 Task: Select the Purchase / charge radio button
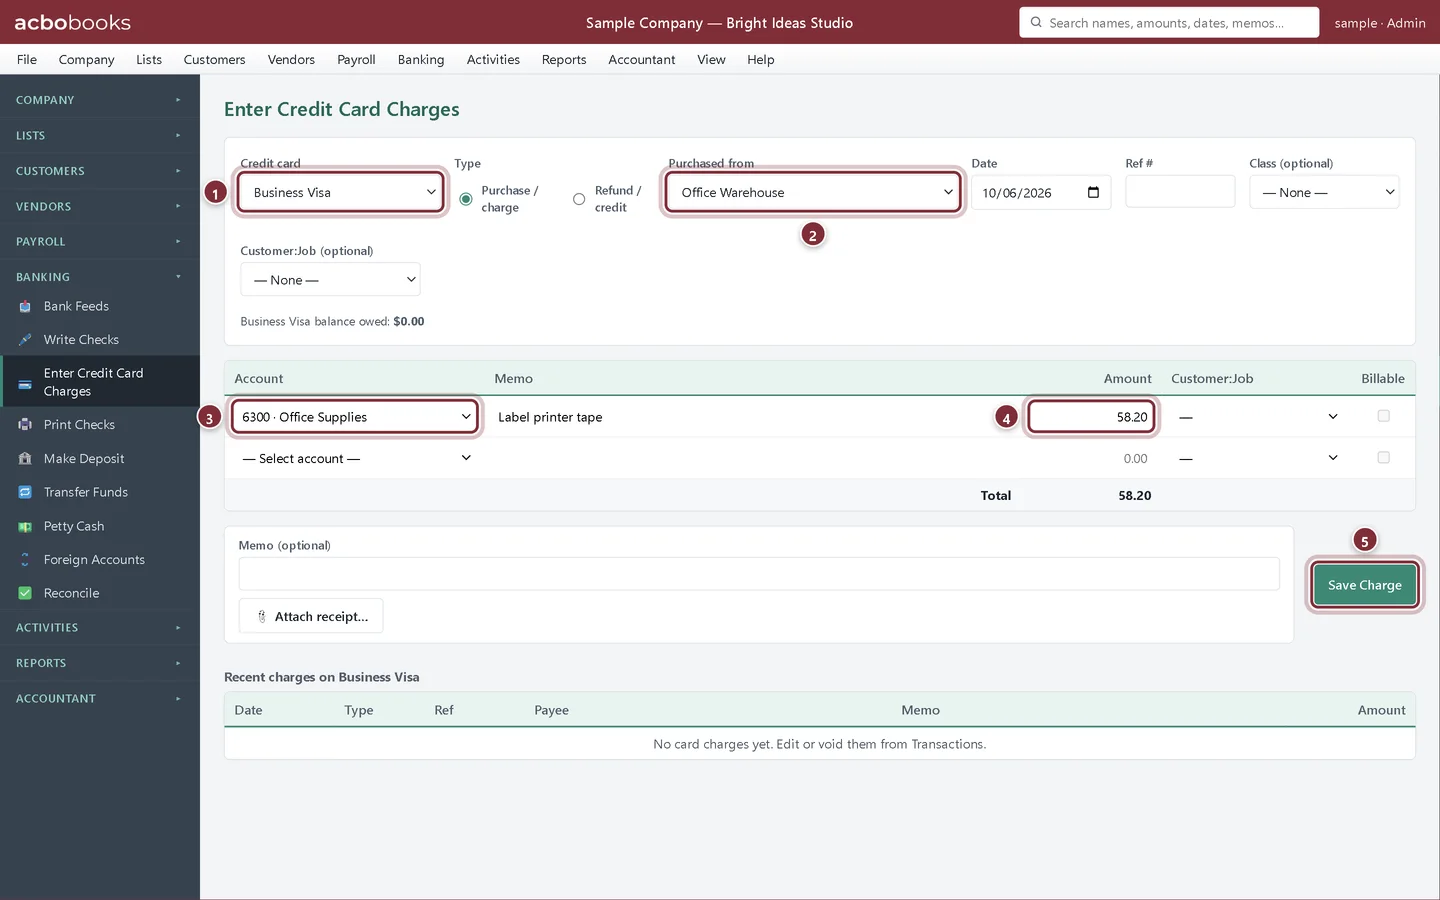point(466,199)
